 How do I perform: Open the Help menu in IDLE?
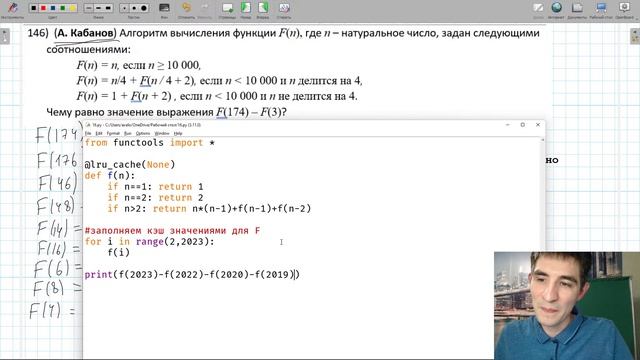click(x=178, y=133)
